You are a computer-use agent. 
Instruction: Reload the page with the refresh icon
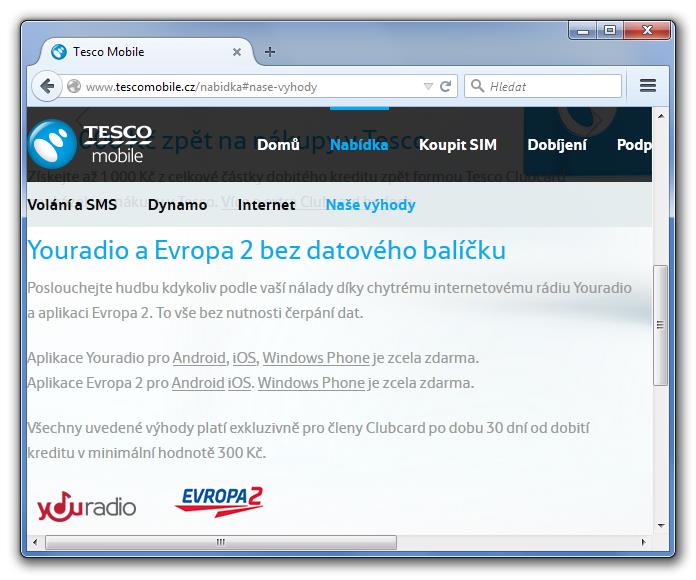coord(445,86)
